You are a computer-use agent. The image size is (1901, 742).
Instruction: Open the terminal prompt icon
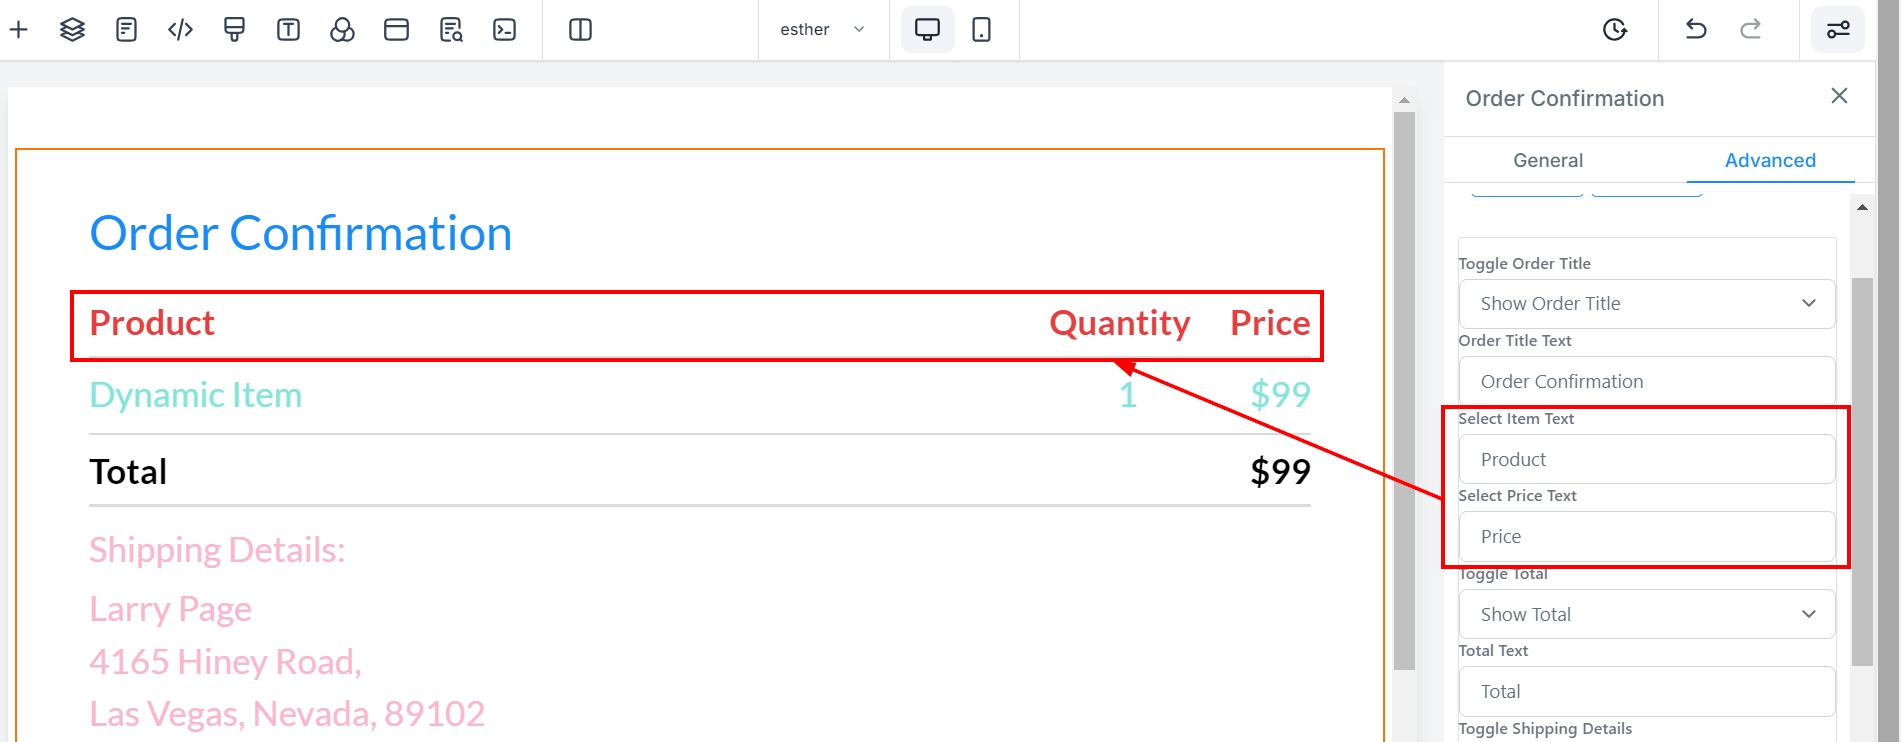(x=505, y=30)
